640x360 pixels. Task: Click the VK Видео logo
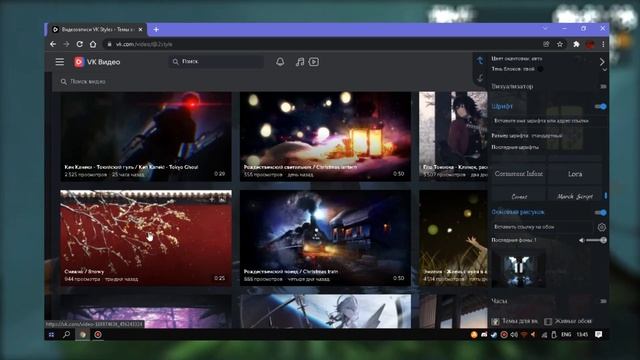coord(97,62)
